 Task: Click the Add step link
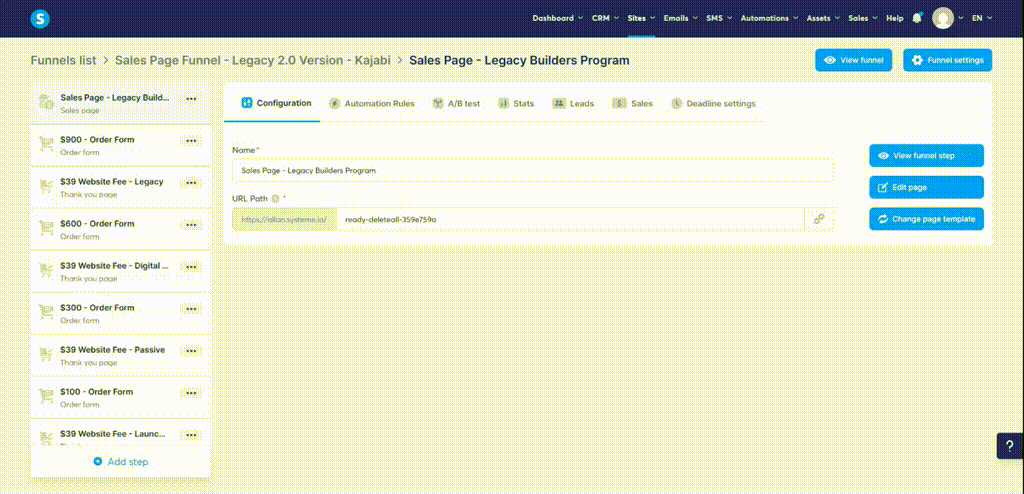tap(121, 461)
